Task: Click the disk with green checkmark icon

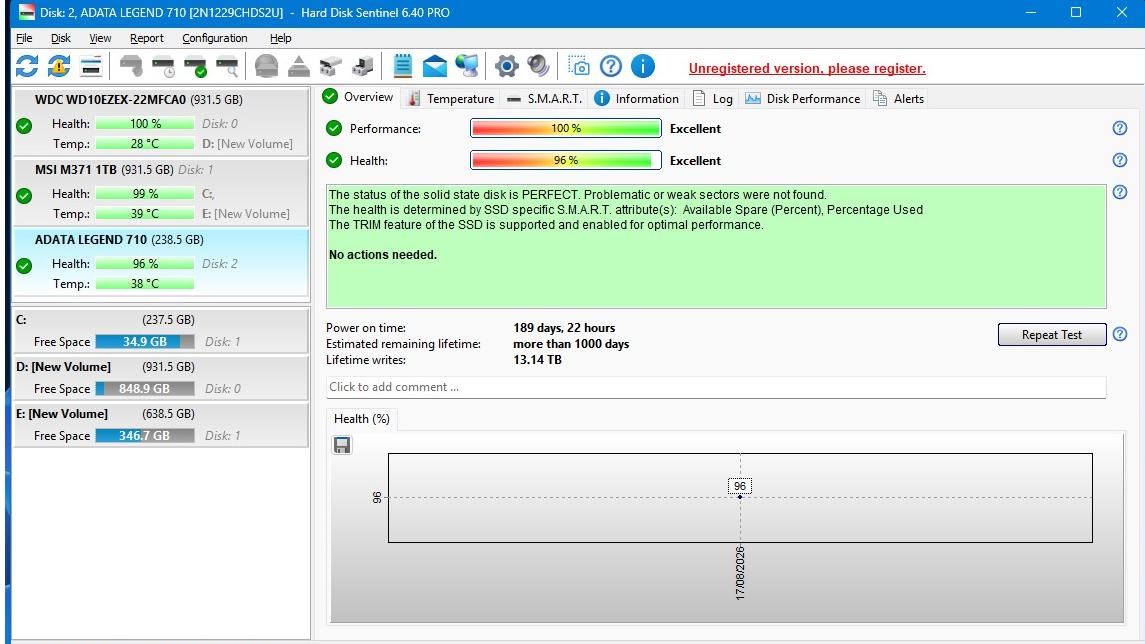Action: click(x=195, y=66)
